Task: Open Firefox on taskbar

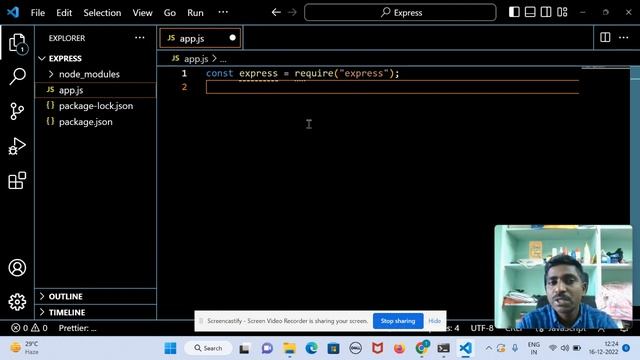Action: [x=399, y=349]
